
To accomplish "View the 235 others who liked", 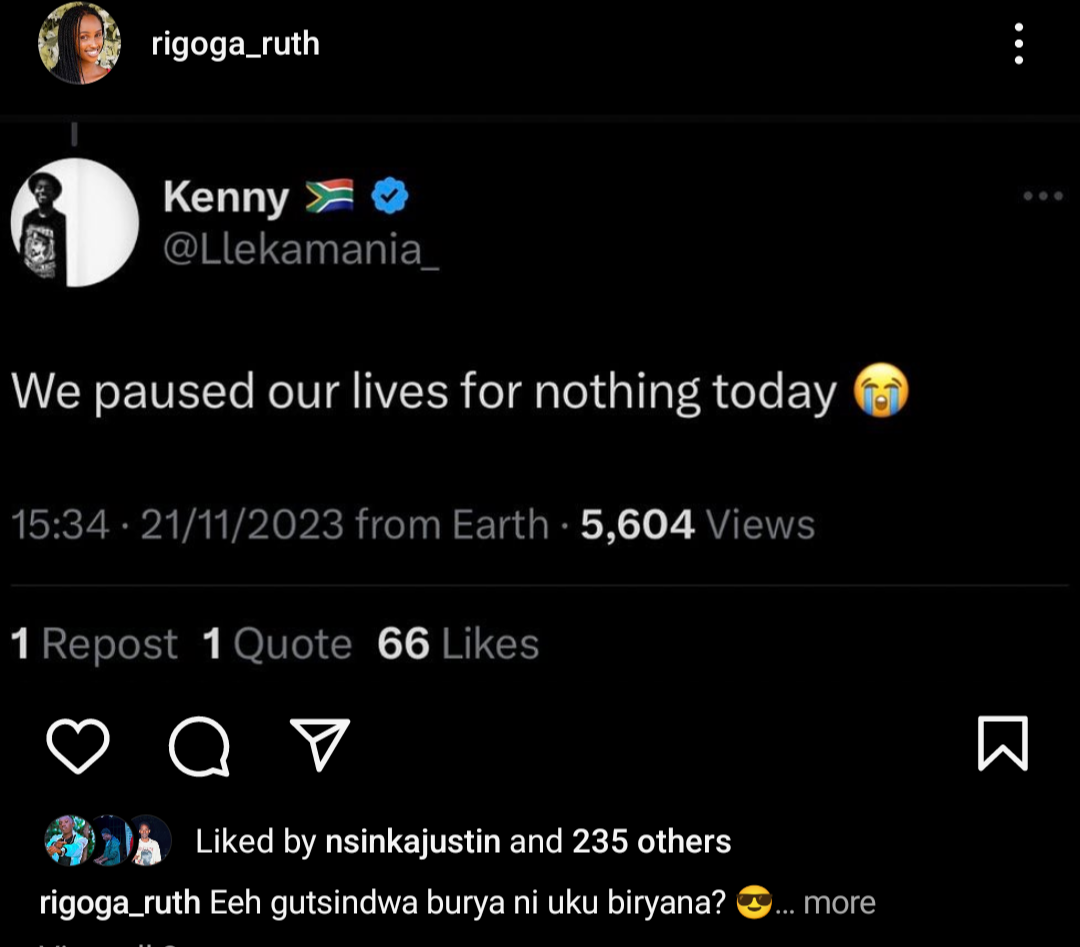I will [x=651, y=842].
